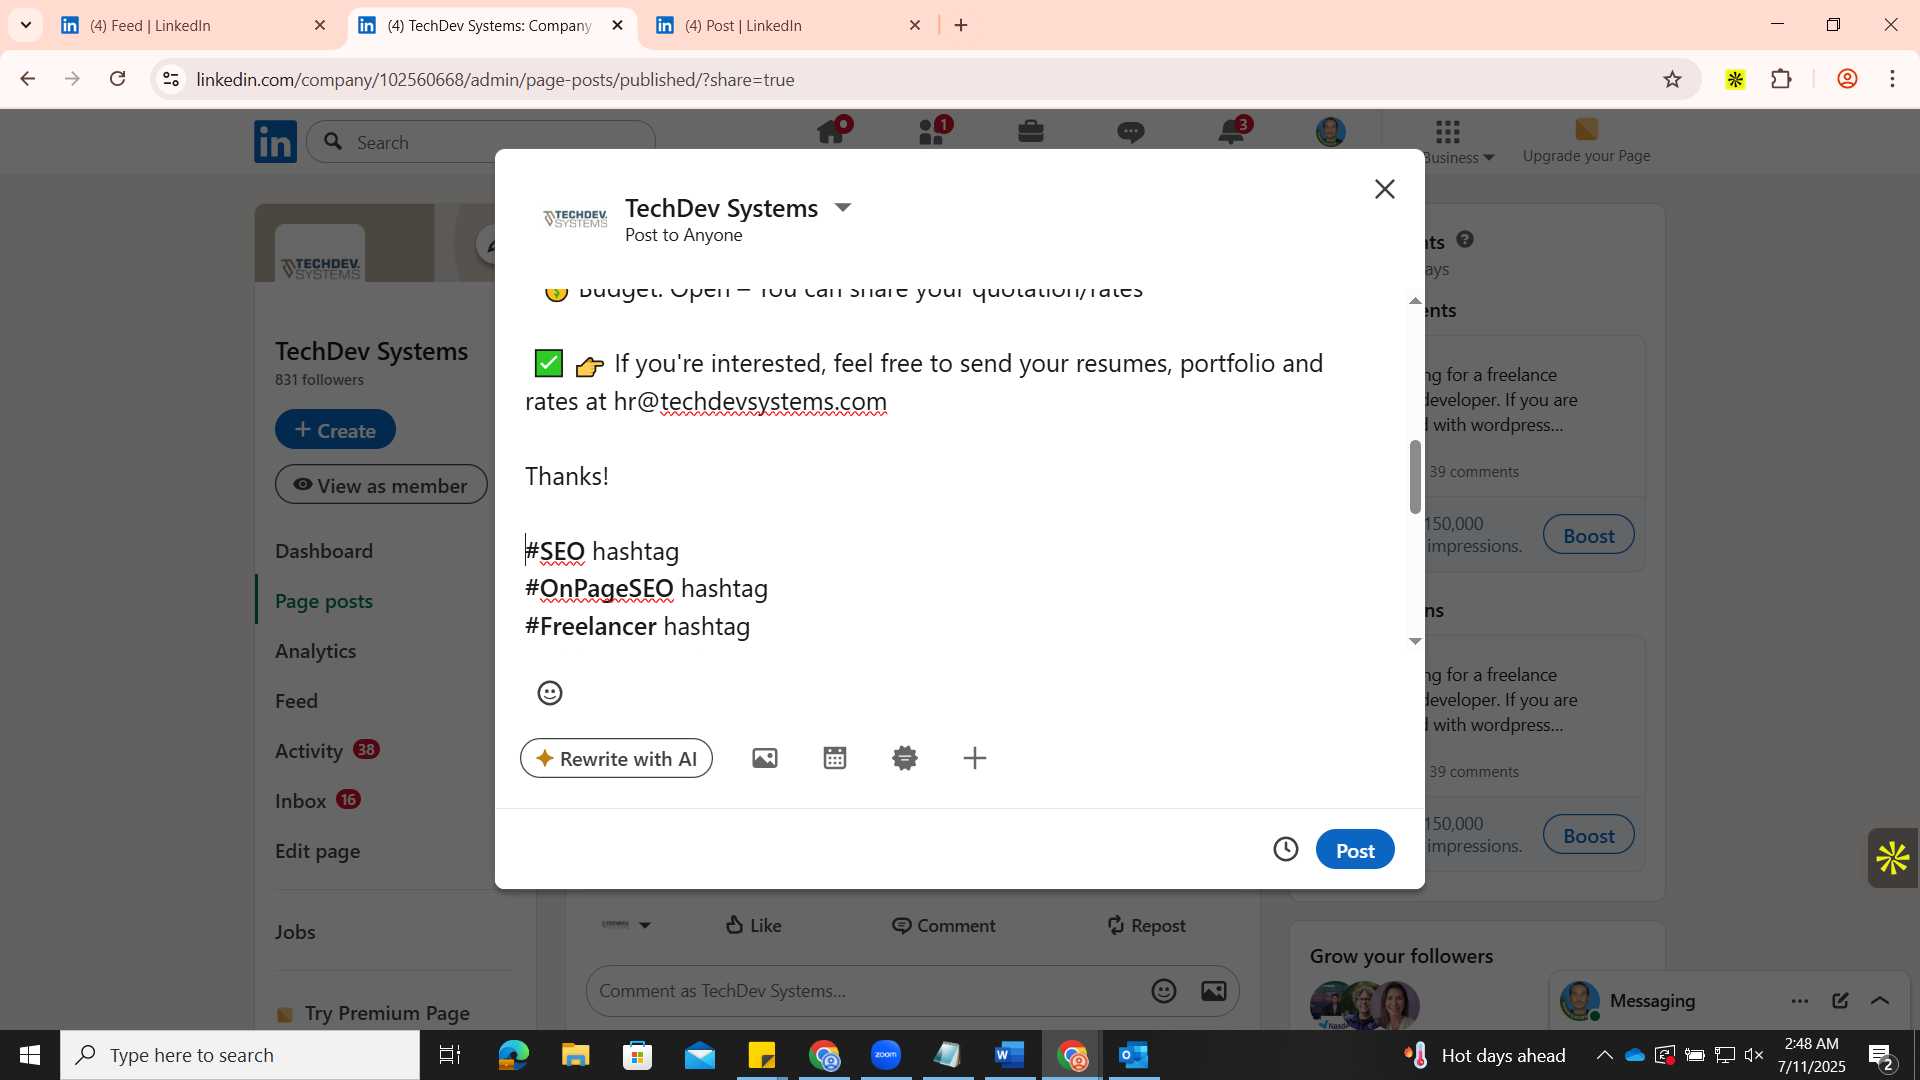Reload the page
The height and width of the screenshot is (1080, 1920).
click(x=117, y=79)
